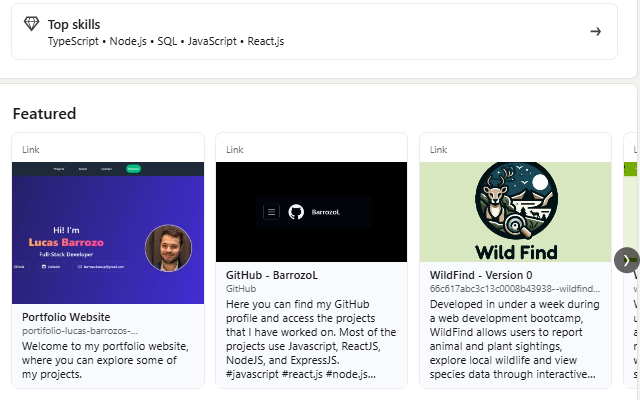The height and width of the screenshot is (400, 640).
Task: Click the profile photo in portfolio preview
Action: point(168,248)
